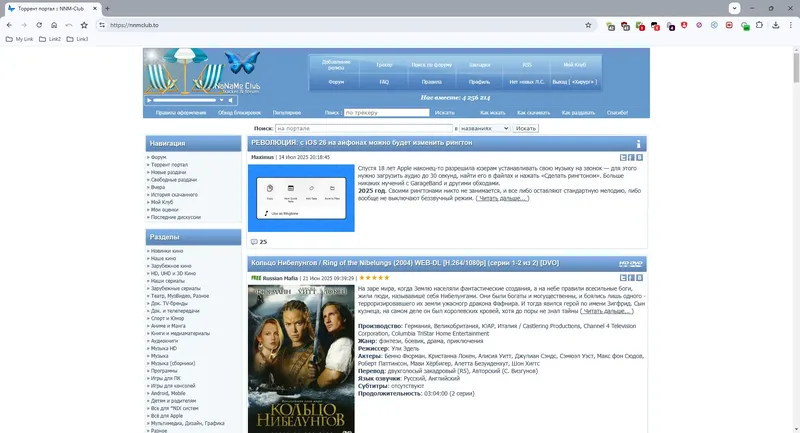Screen dimensions: 800x433
Task: Click the radio player progress bar
Action: (185, 100)
